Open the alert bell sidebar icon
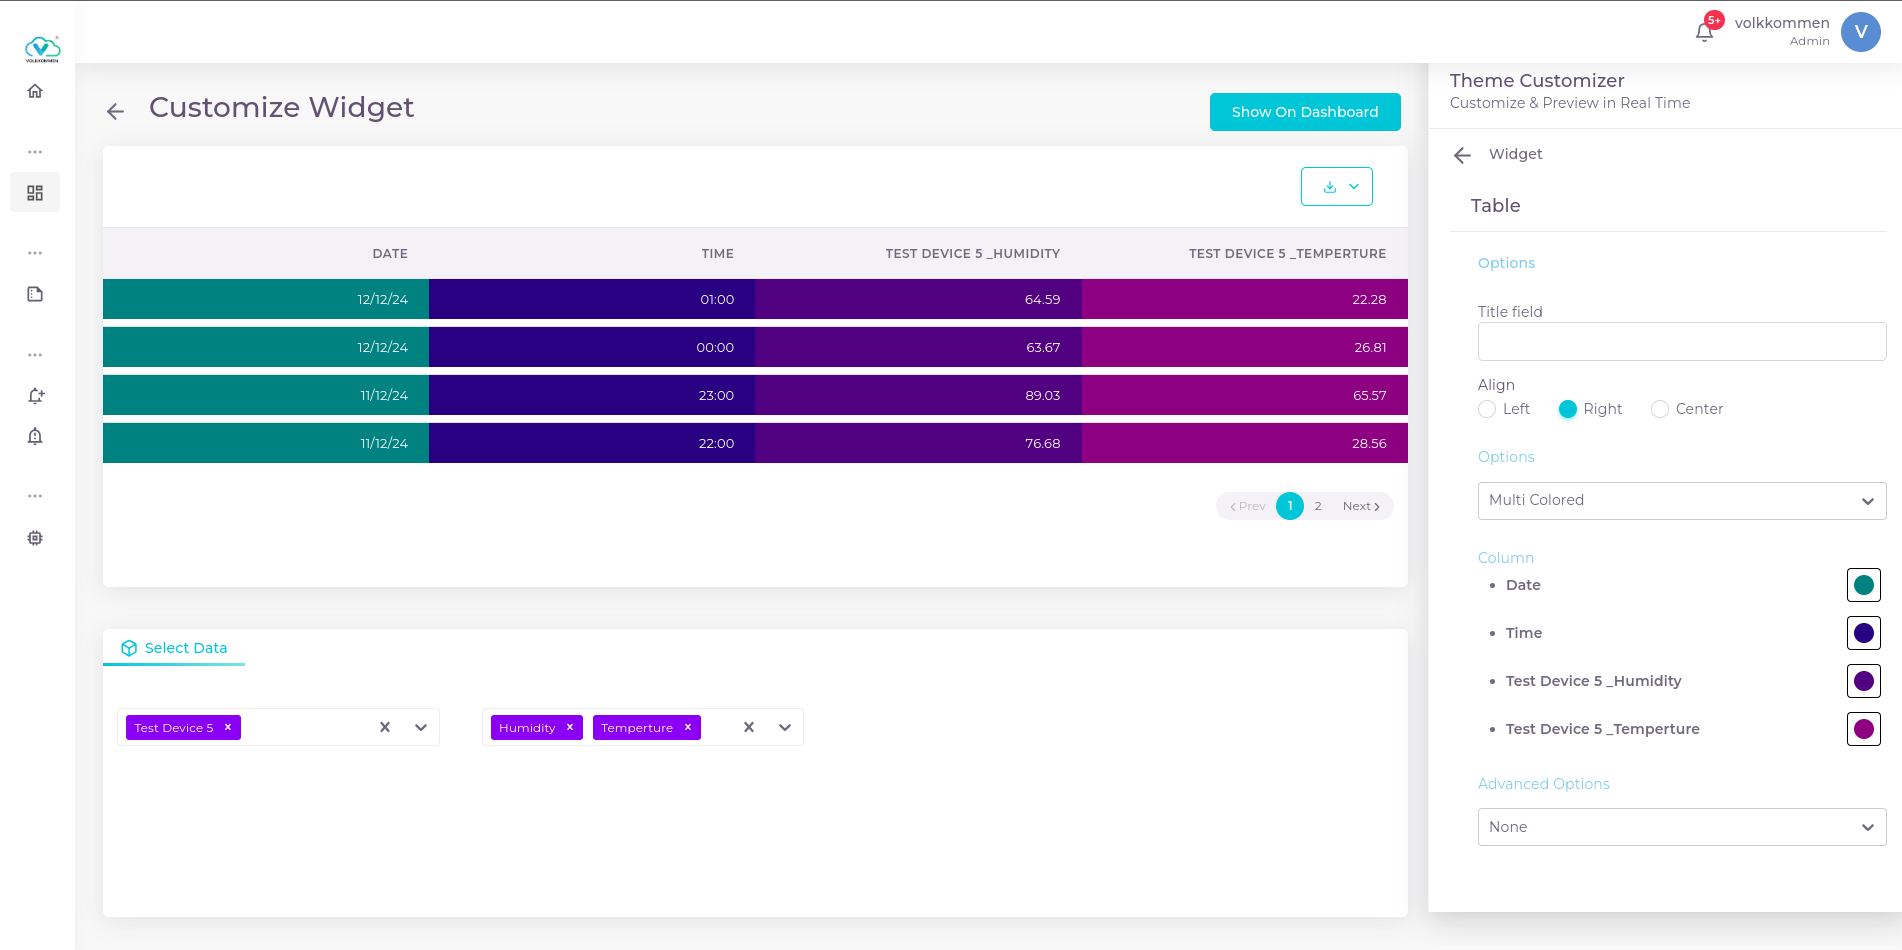This screenshot has height=950, width=1902. coord(35,436)
